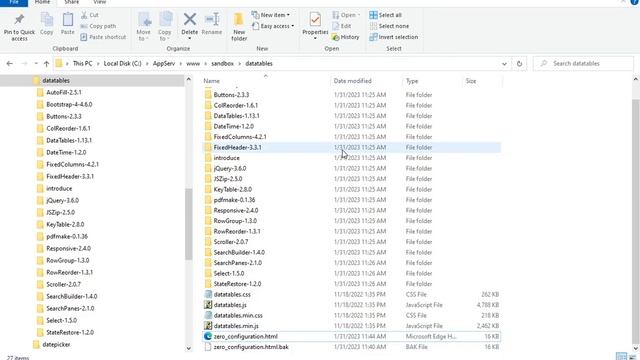
Task: Expand the Properties dropdown arrow
Action: pos(315,38)
